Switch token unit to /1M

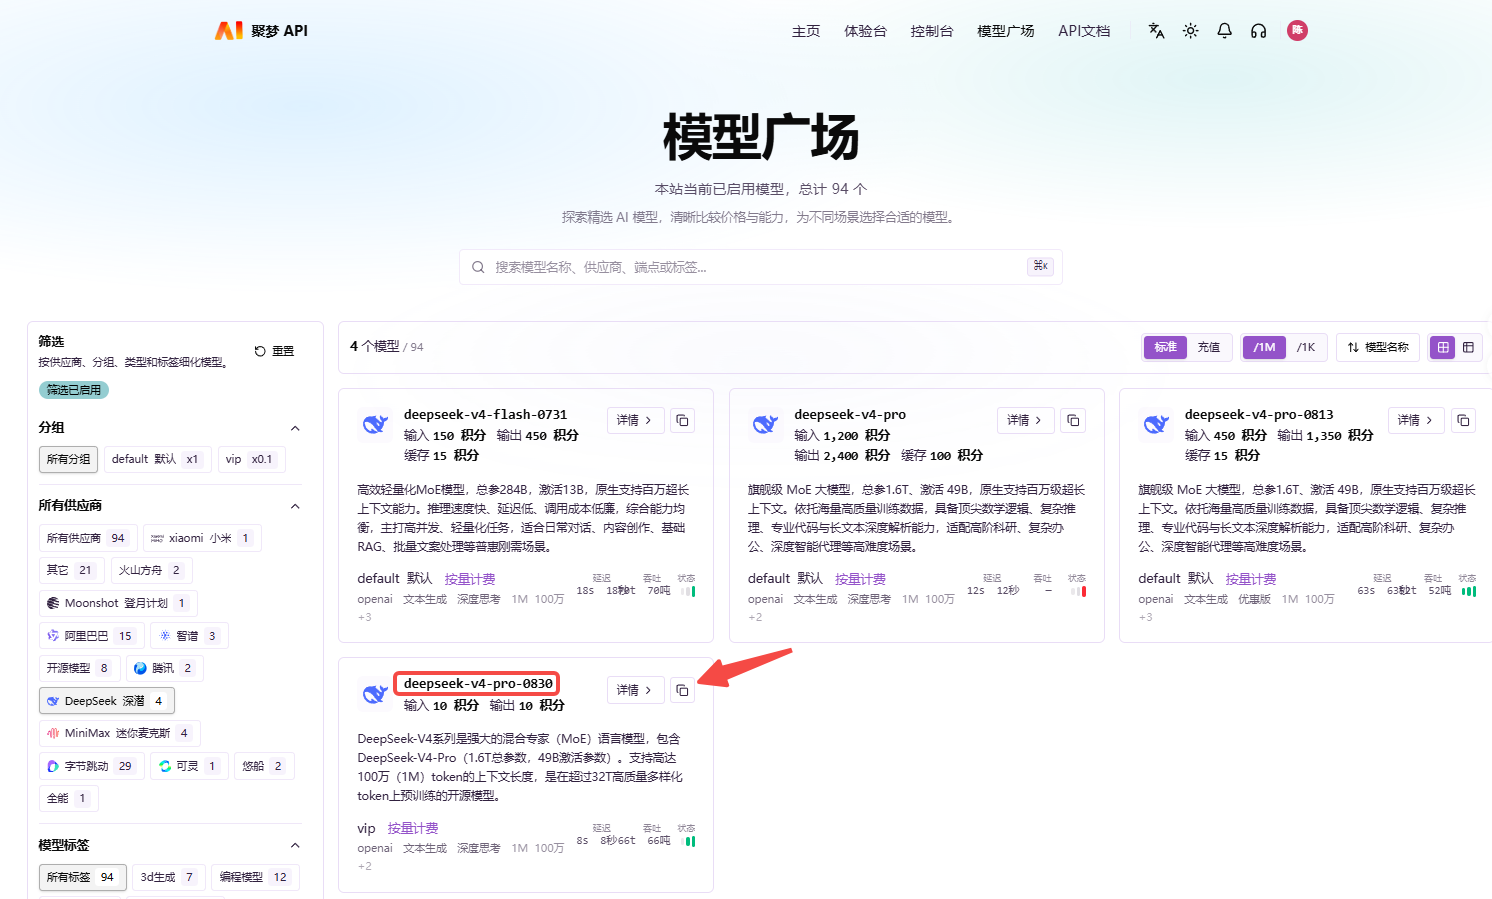pyautogui.click(x=1264, y=347)
